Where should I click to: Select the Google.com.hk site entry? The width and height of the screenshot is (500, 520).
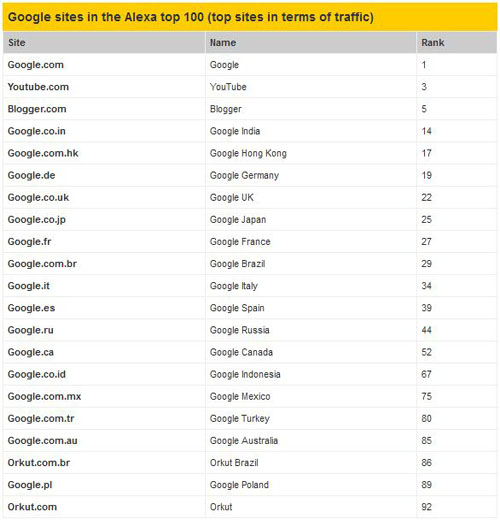tap(43, 153)
